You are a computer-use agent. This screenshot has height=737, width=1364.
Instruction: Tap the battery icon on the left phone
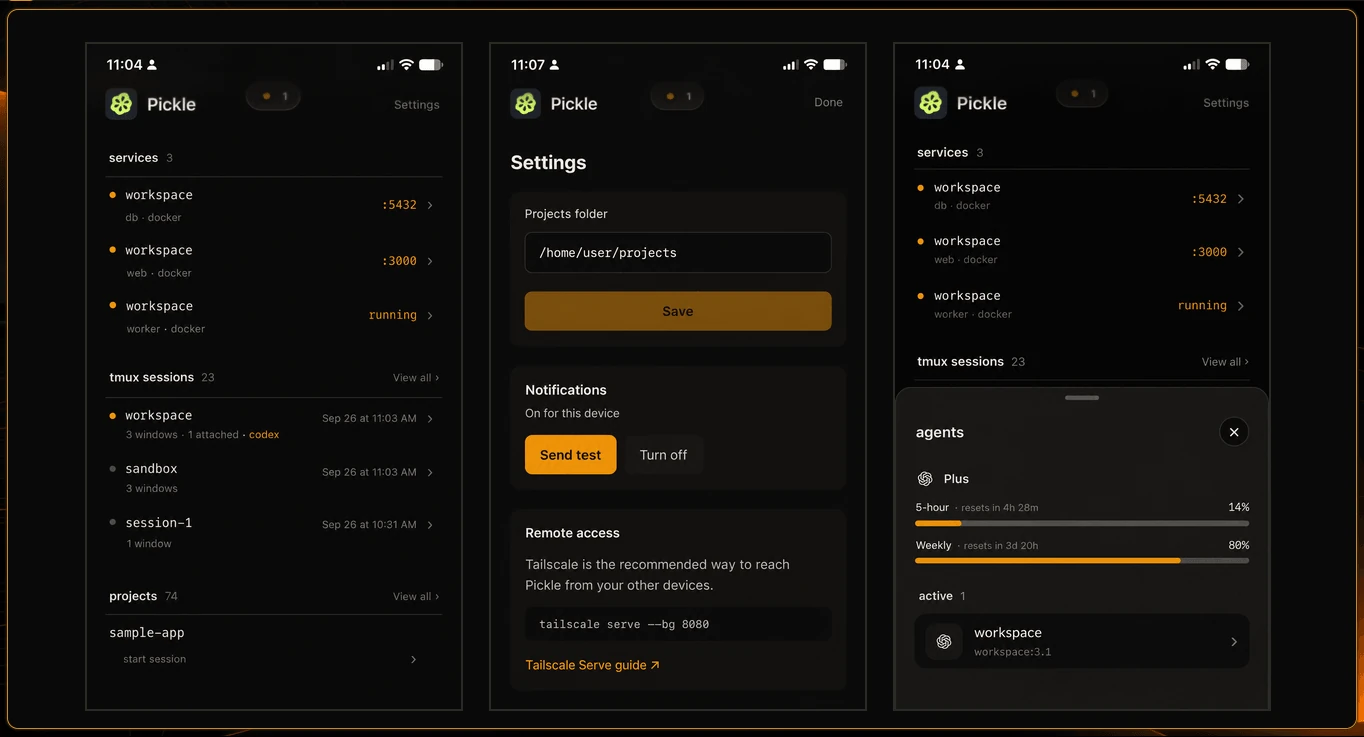click(x=431, y=65)
